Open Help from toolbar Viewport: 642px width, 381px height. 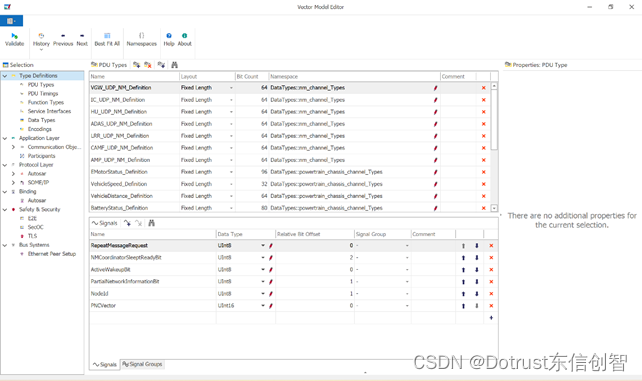coord(169,39)
